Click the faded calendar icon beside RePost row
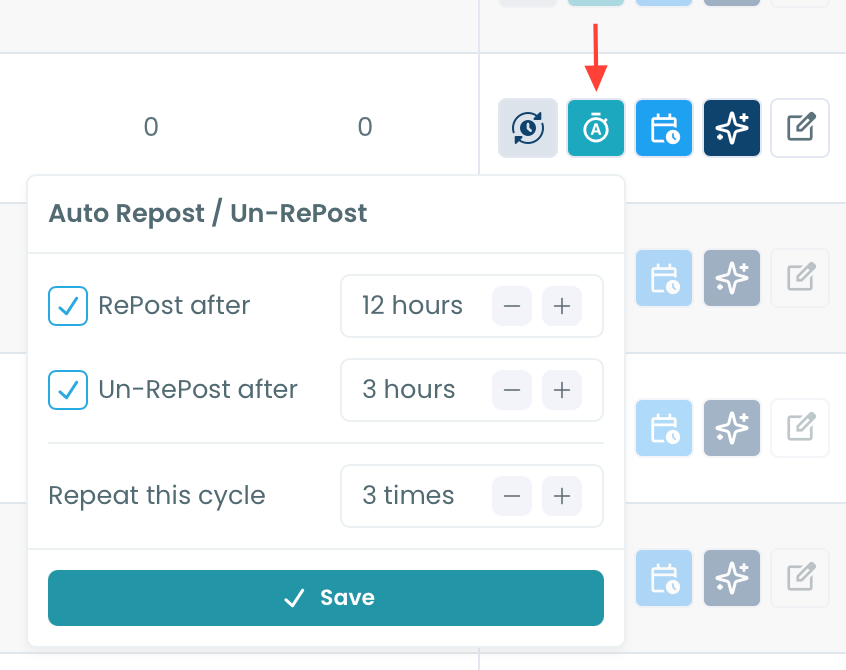846x670 pixels. coord(664,278)
